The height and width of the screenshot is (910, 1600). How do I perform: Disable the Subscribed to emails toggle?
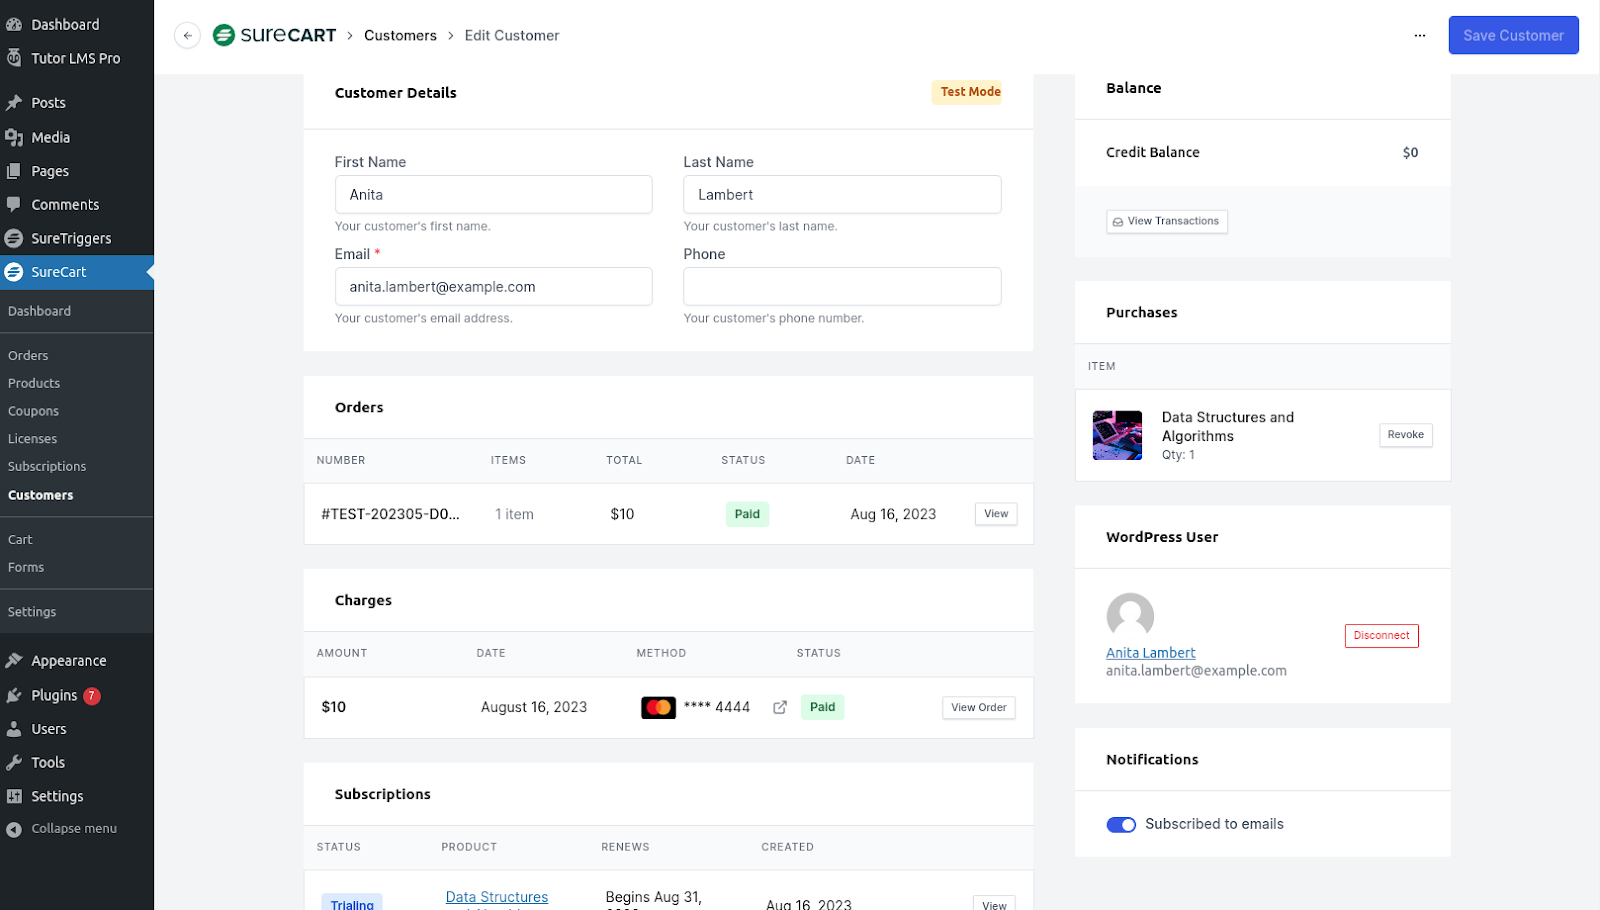1121,824
